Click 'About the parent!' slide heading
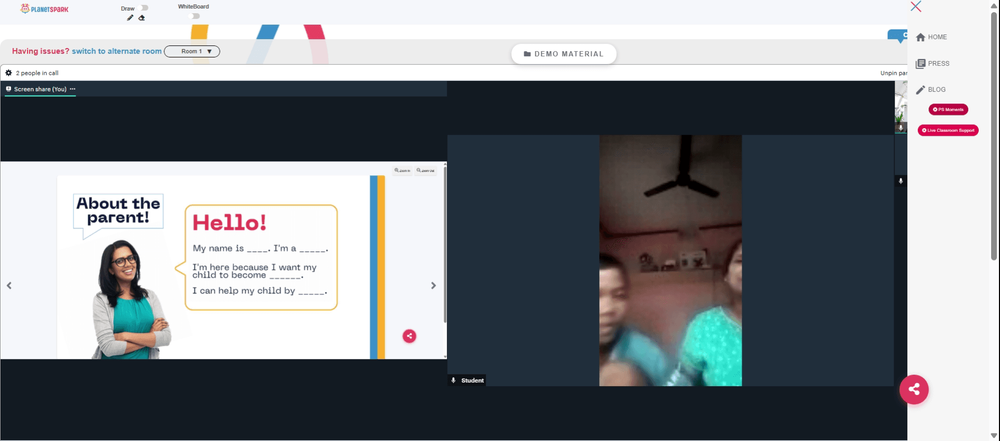The width and height of the screenshot is (1000, 441). pyautogui.click(x=119, y=211)
